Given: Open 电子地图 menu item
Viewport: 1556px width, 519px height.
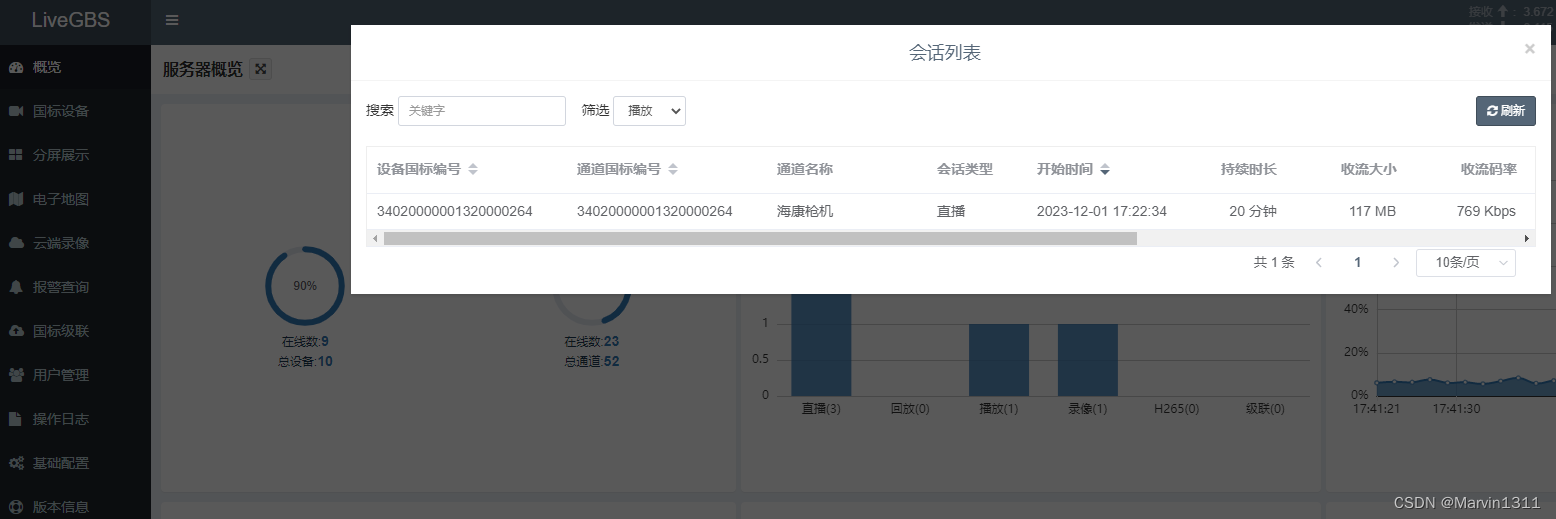Looking at the screenshot, I should (x=75, y=199).
